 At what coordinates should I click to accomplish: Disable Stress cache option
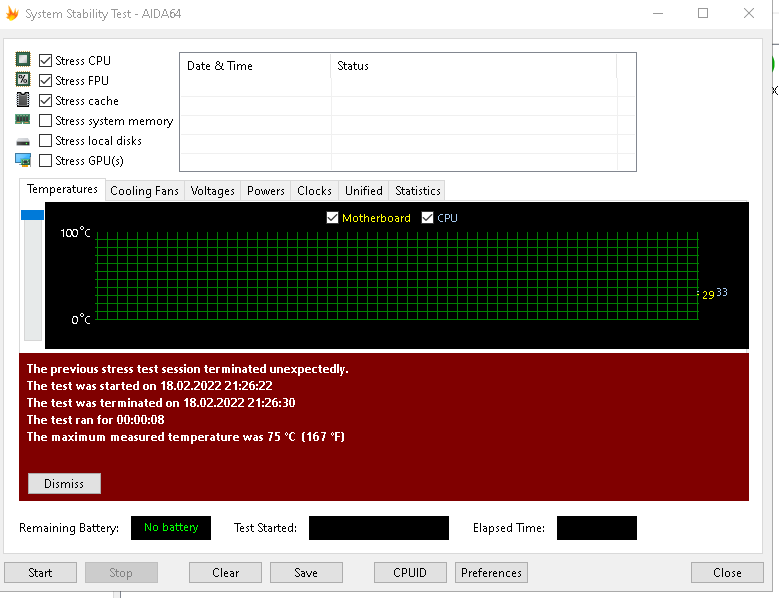(45, 101)
